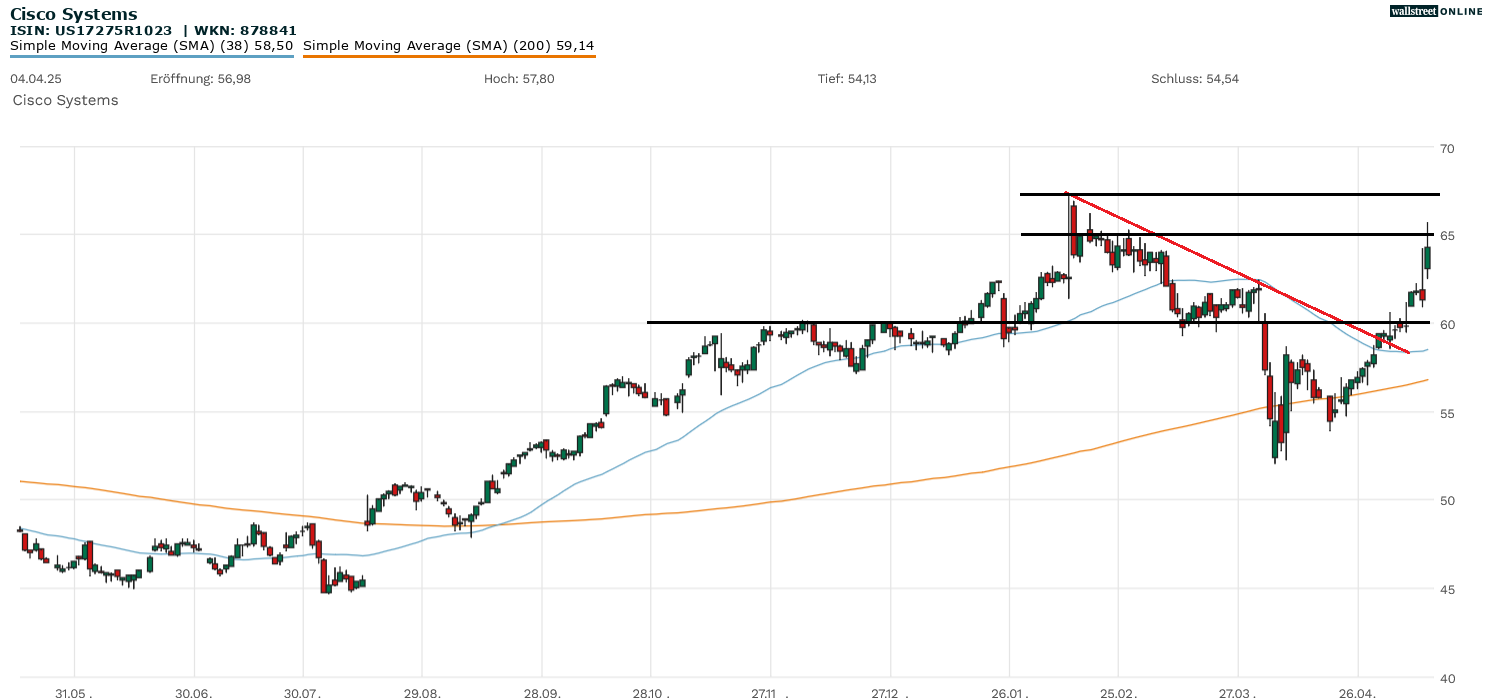Click the 50 price axis label
This screenshot has width=1490, height=698.
click(x=1448, y=501)
